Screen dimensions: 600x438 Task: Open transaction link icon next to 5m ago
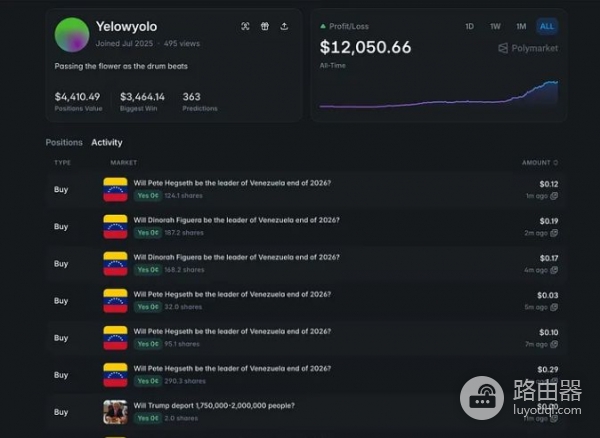tap(554, 307)
